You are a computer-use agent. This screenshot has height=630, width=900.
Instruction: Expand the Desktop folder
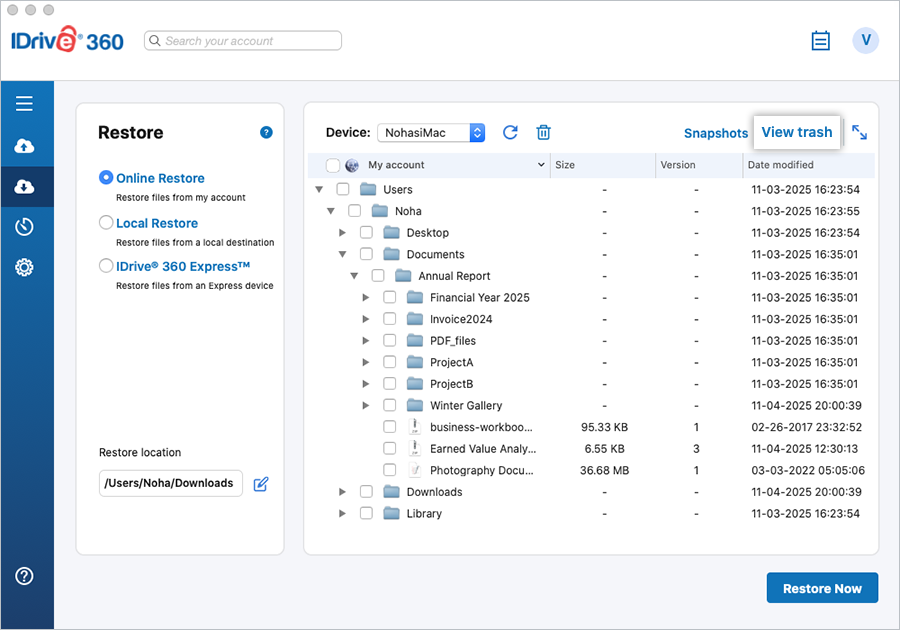[x=343, y=233]
